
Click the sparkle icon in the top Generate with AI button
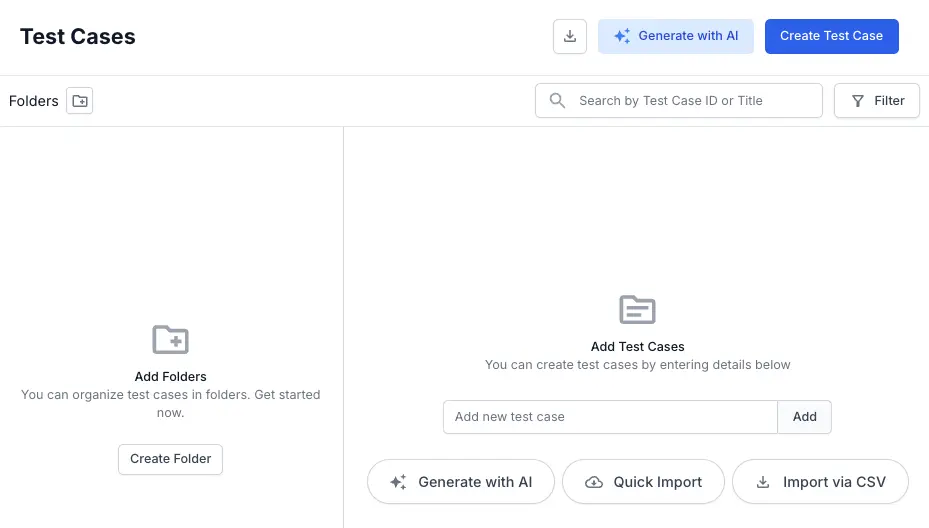622,36
